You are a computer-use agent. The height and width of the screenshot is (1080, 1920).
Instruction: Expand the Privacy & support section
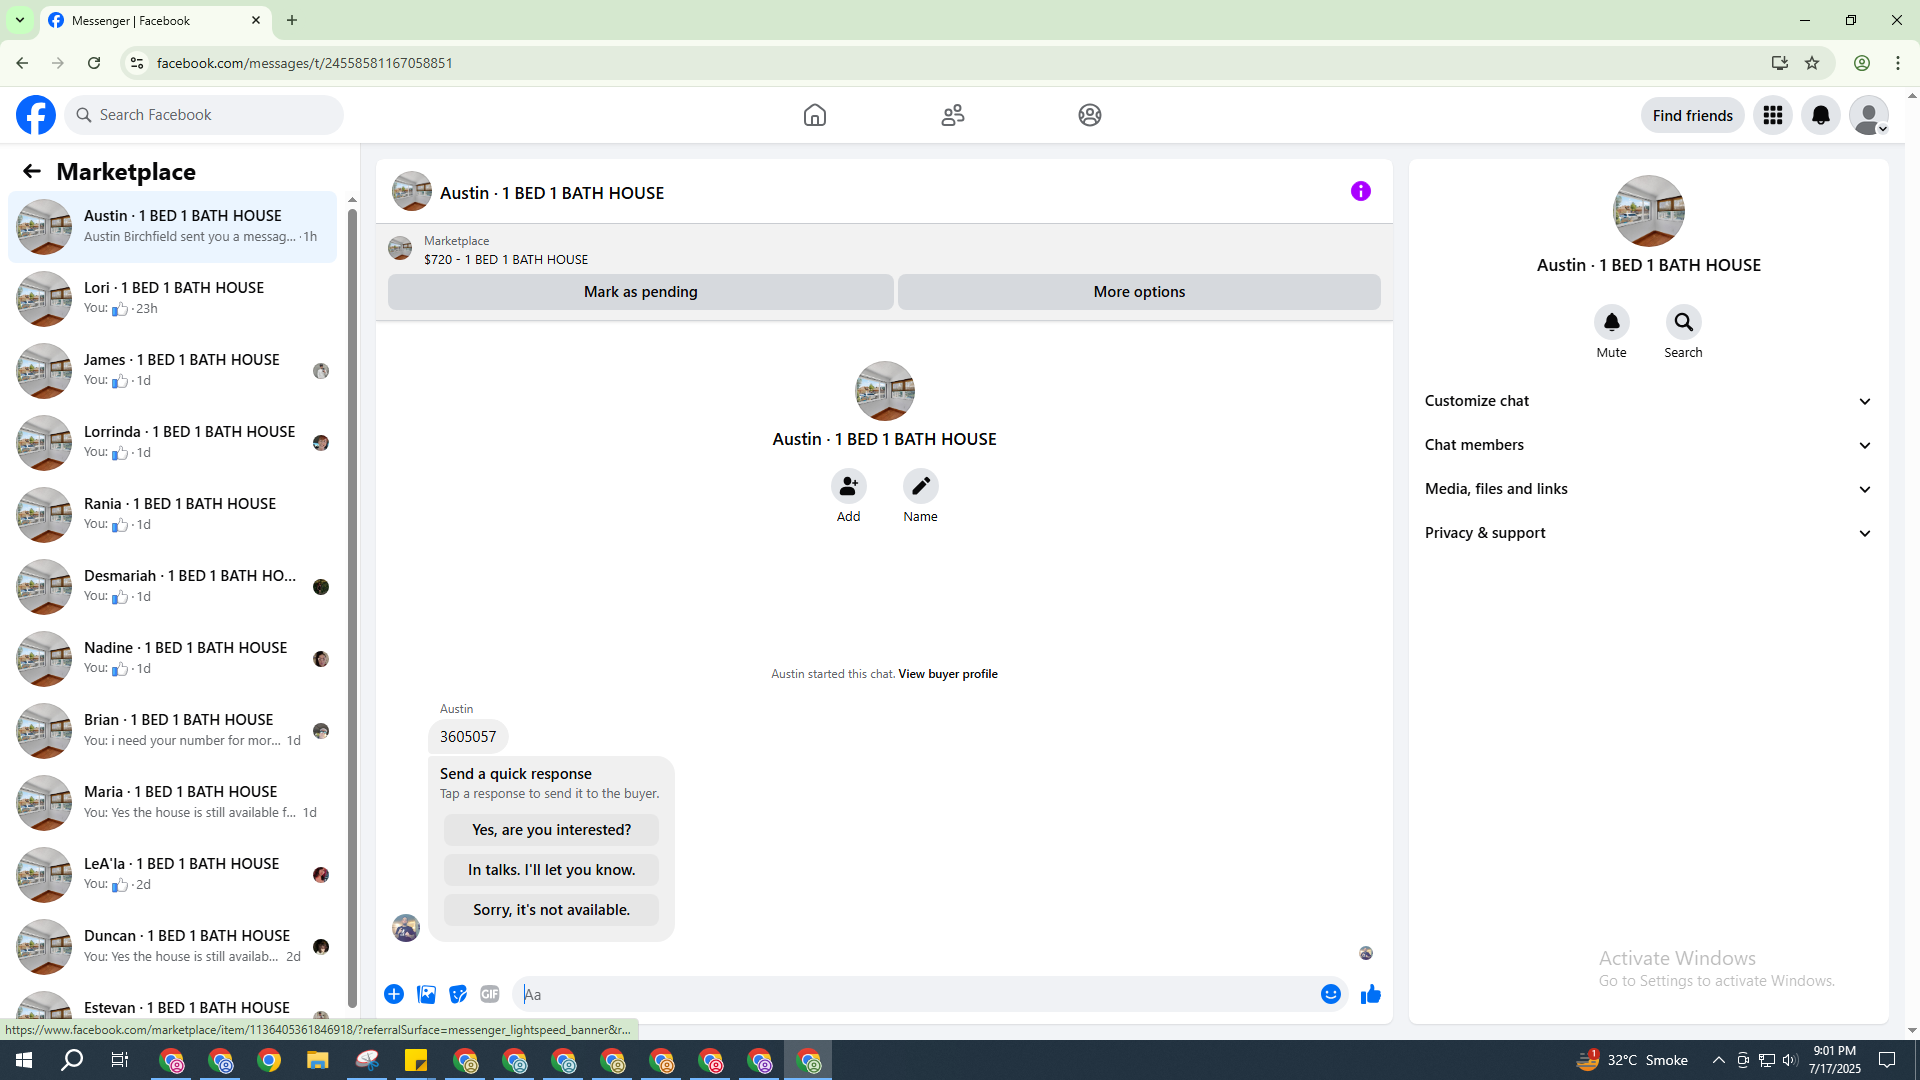1649,533
